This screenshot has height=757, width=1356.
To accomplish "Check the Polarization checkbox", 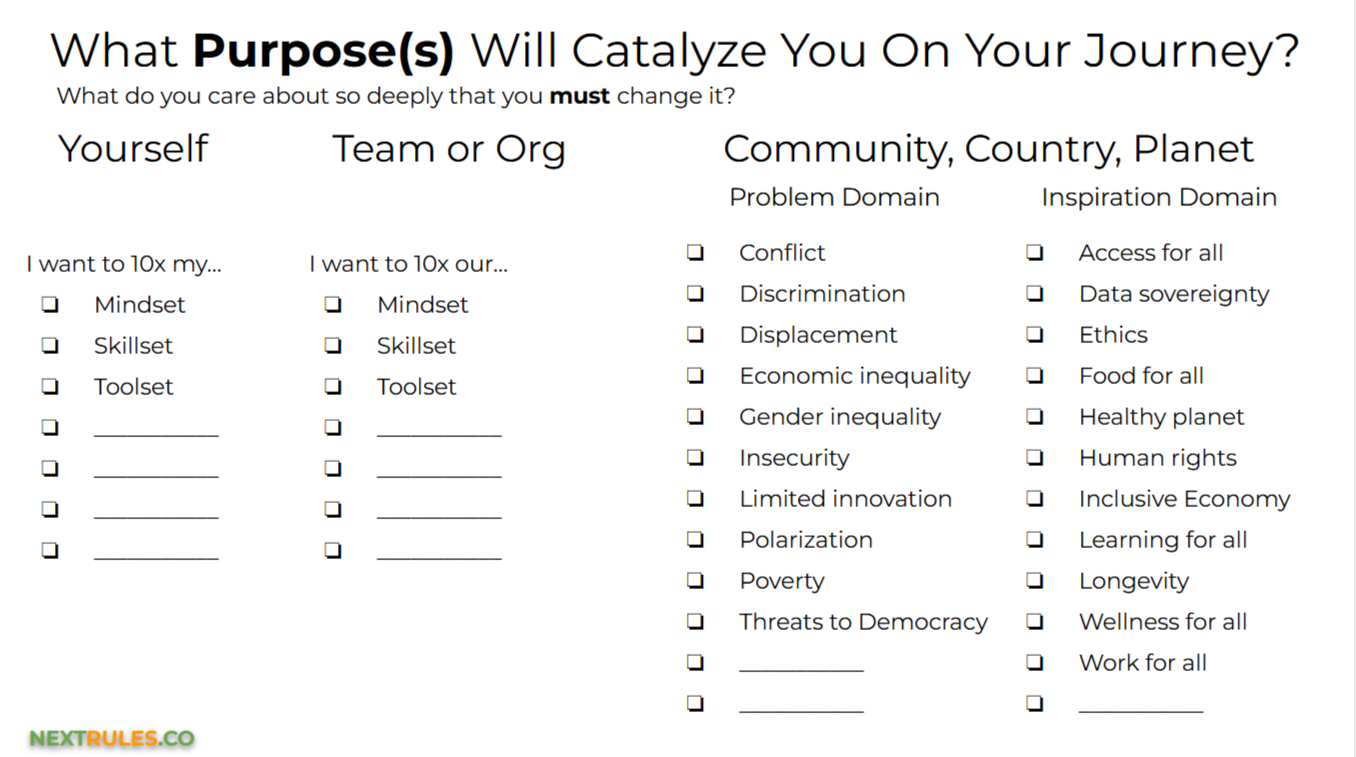I will pos(695,540).
